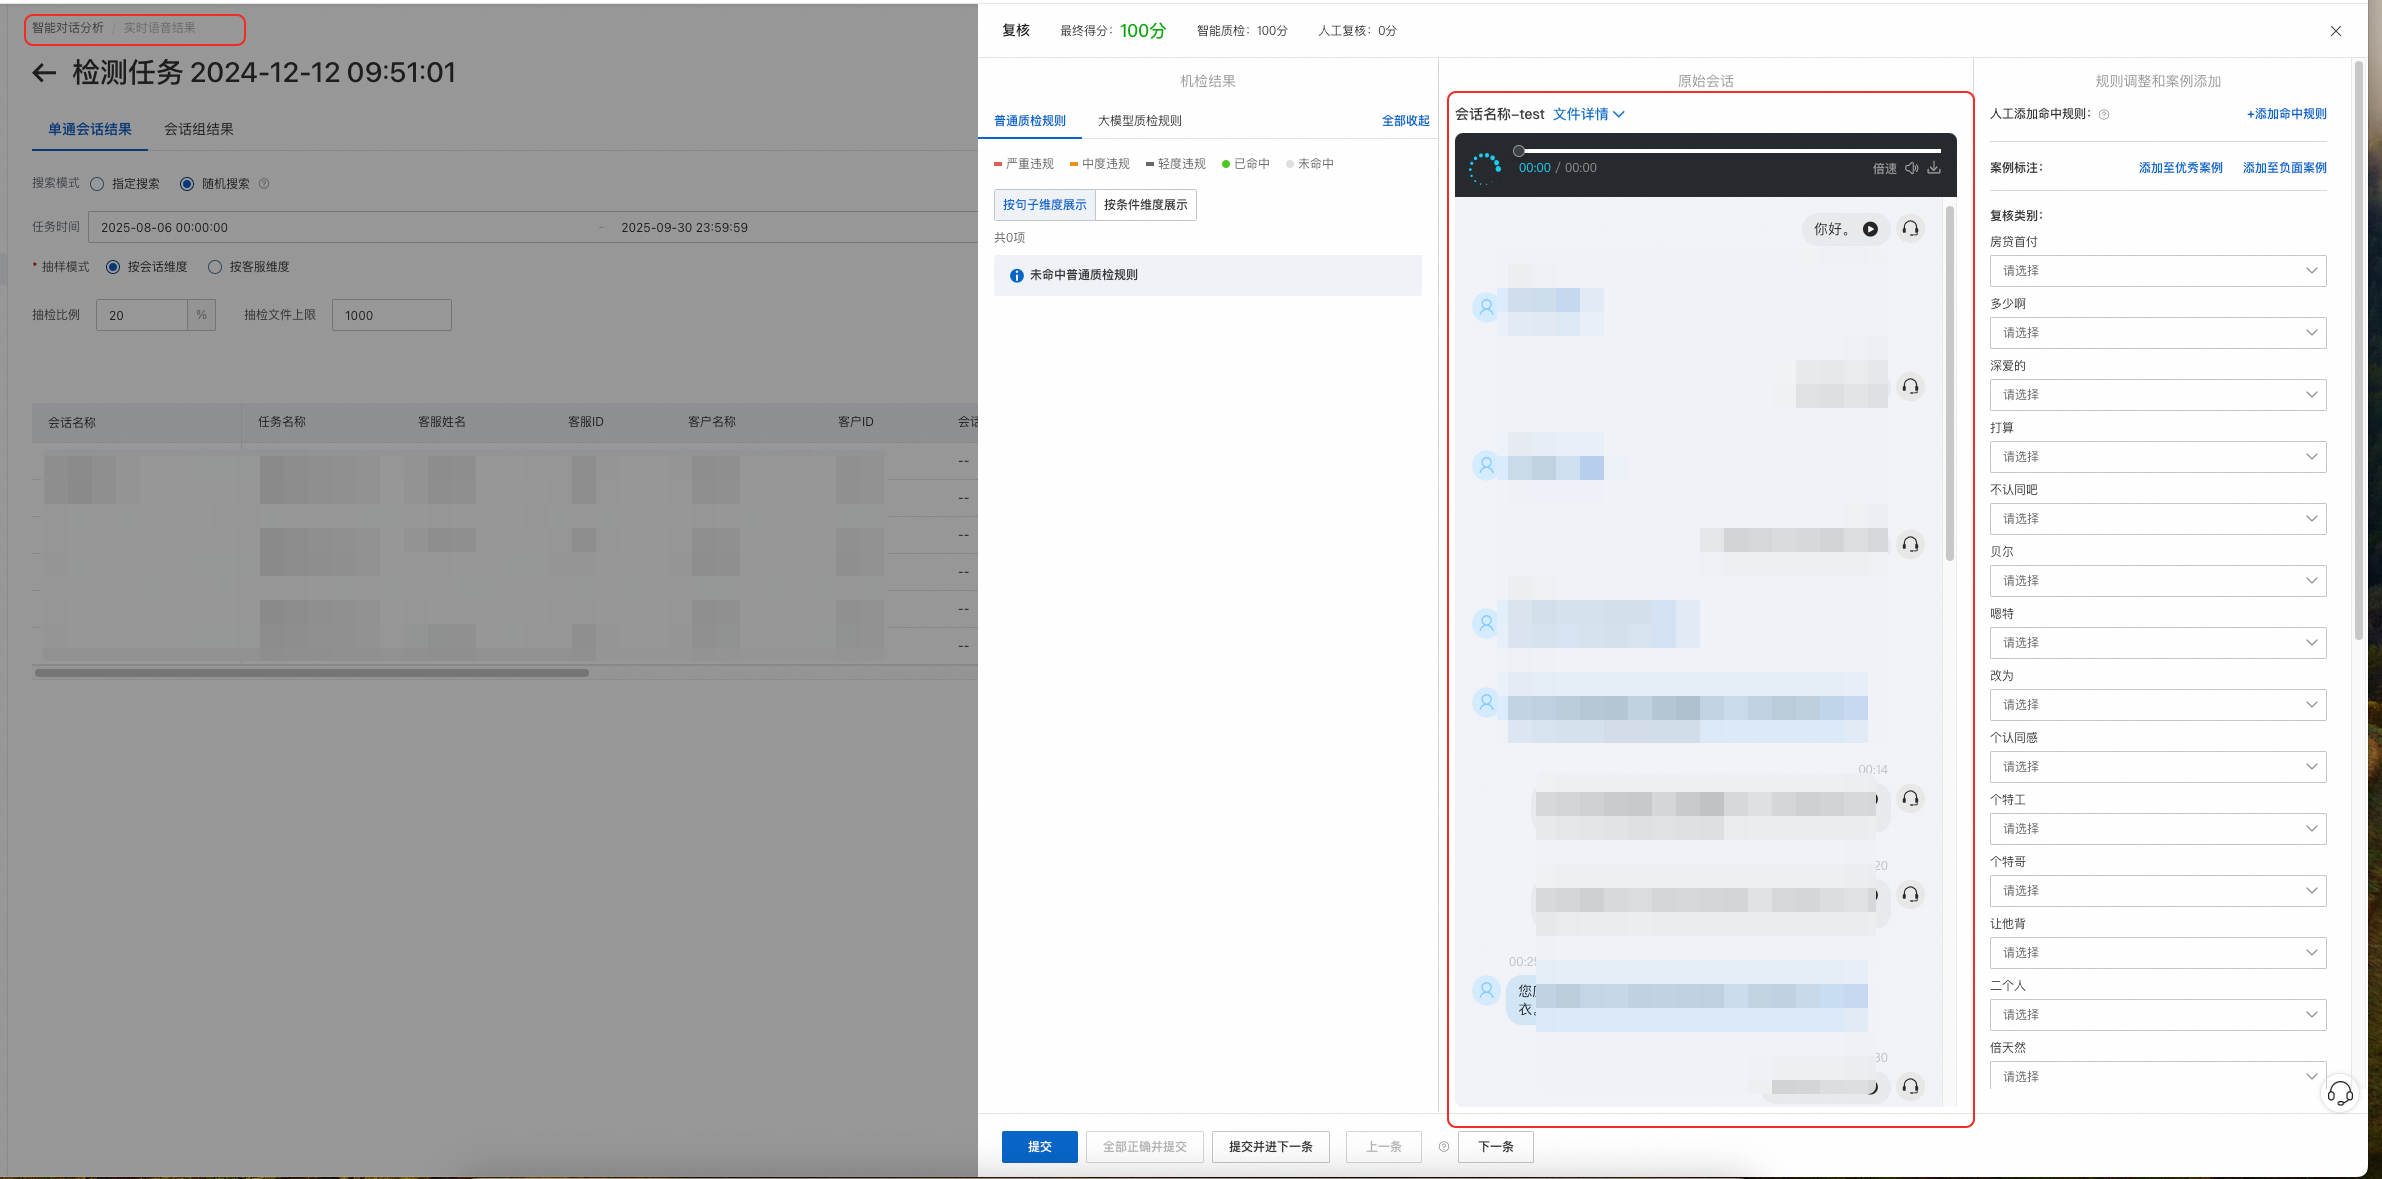Play the 你好 sentence audio
Viewport: 2382px width, 1179px height.
click(1870, 229)
